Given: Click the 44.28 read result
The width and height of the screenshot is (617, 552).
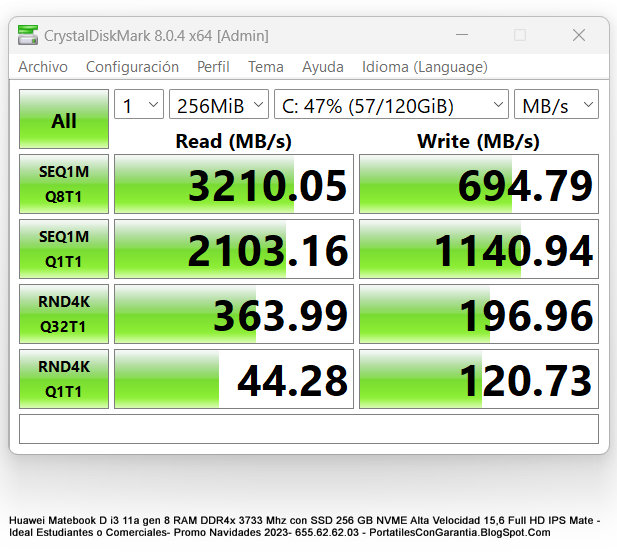Looking at the screenshot, I should pos(234,378).
